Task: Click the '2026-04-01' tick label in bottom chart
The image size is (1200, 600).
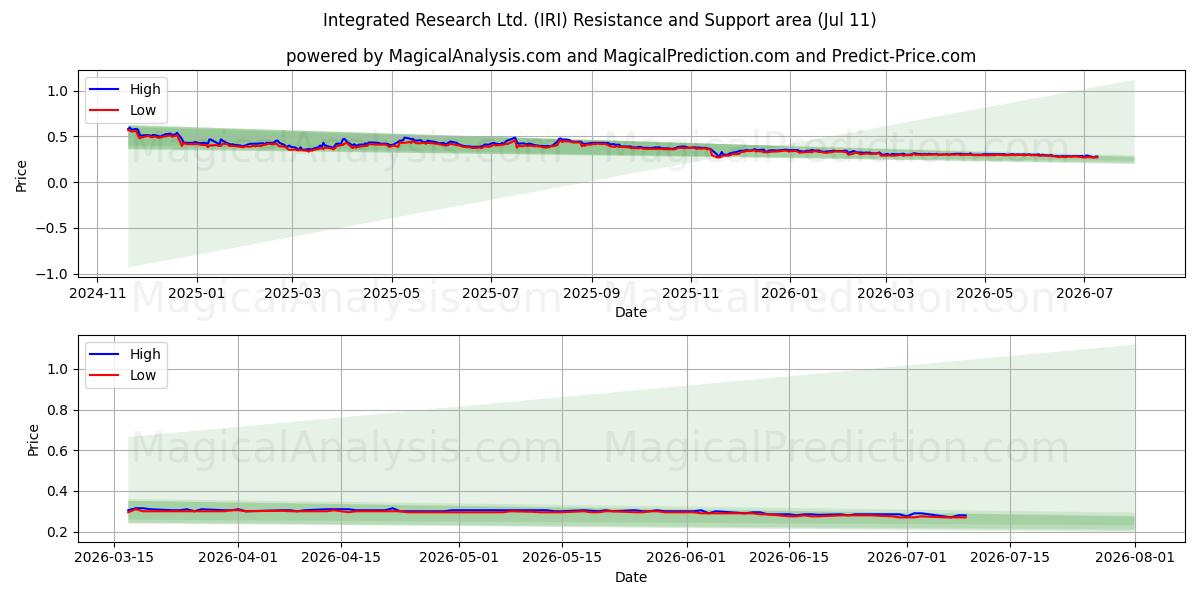Action: pyautogui.click(x=238, y=559)
